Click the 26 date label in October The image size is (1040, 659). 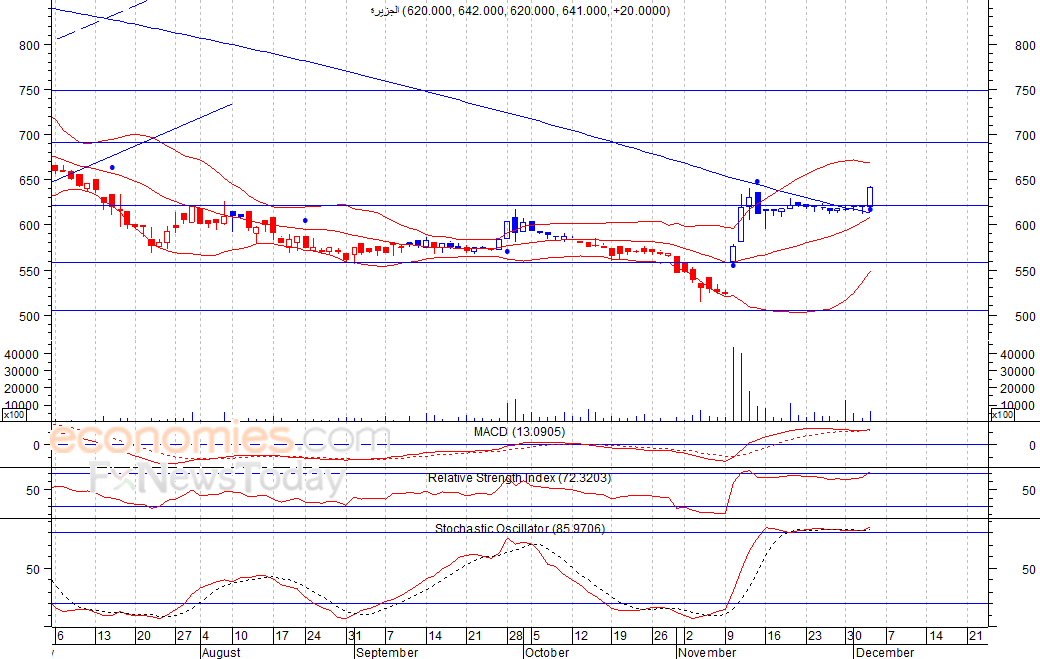click(661, 636)
